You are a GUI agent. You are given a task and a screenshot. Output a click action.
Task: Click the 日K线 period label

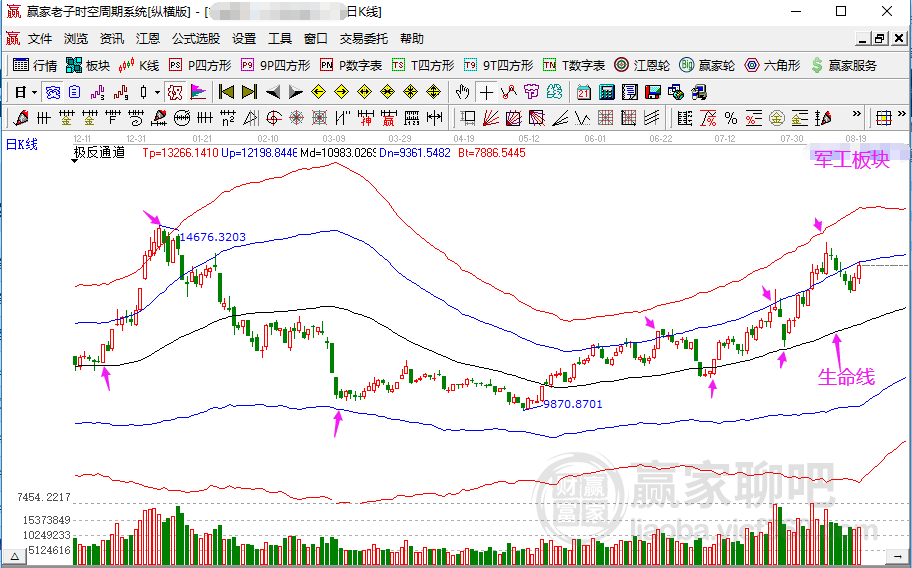pos(22,145)
